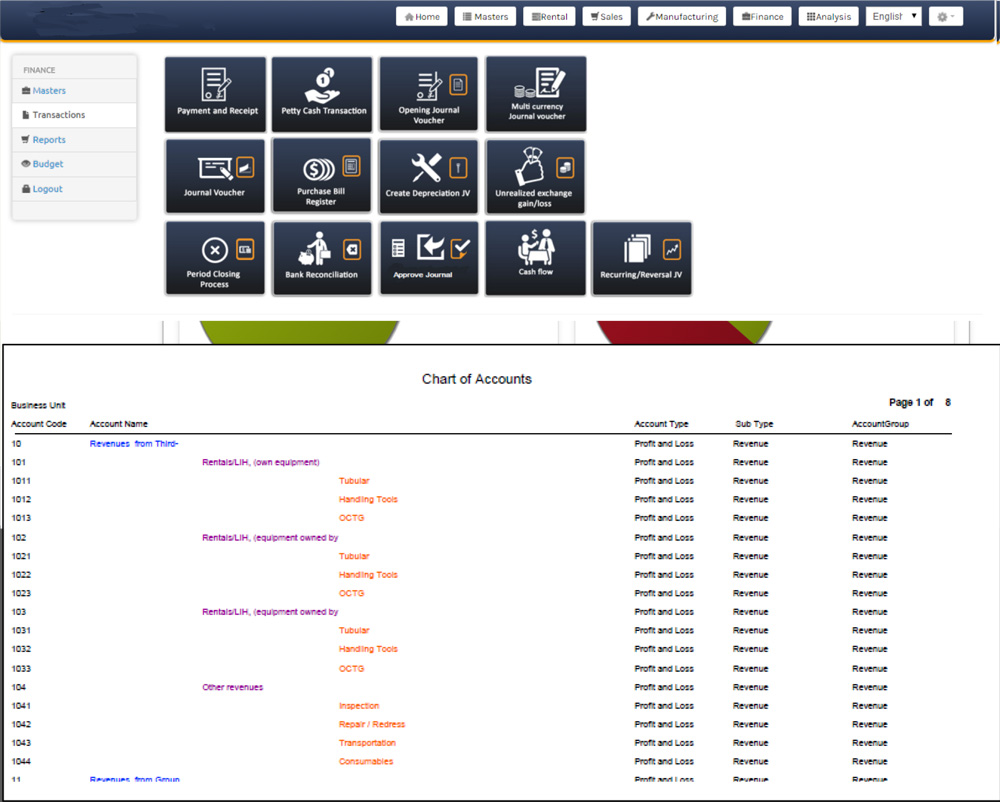Viewport: 1000px width, 802px height.
Task: Open the Cash flow tile
Action: pos(536,258)
